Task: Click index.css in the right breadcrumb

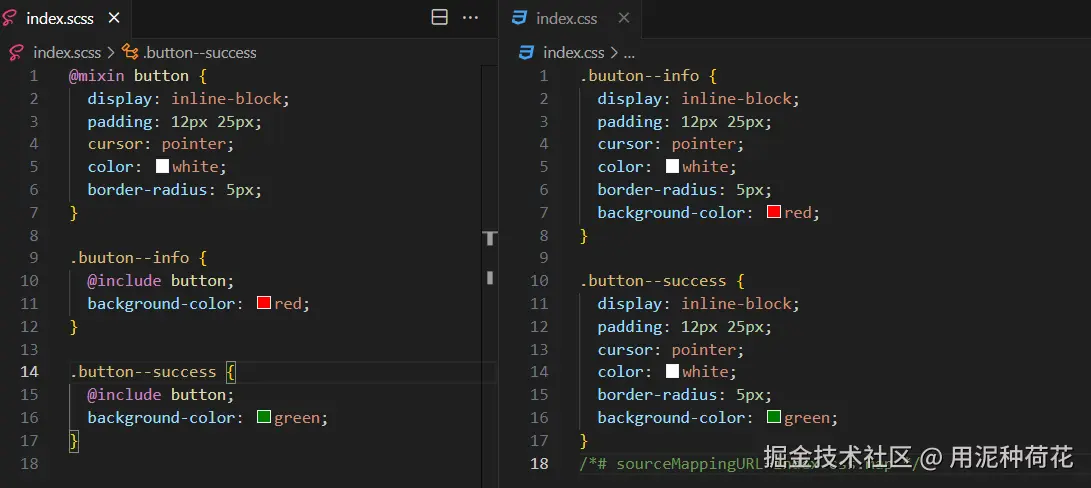Action: 573,52
